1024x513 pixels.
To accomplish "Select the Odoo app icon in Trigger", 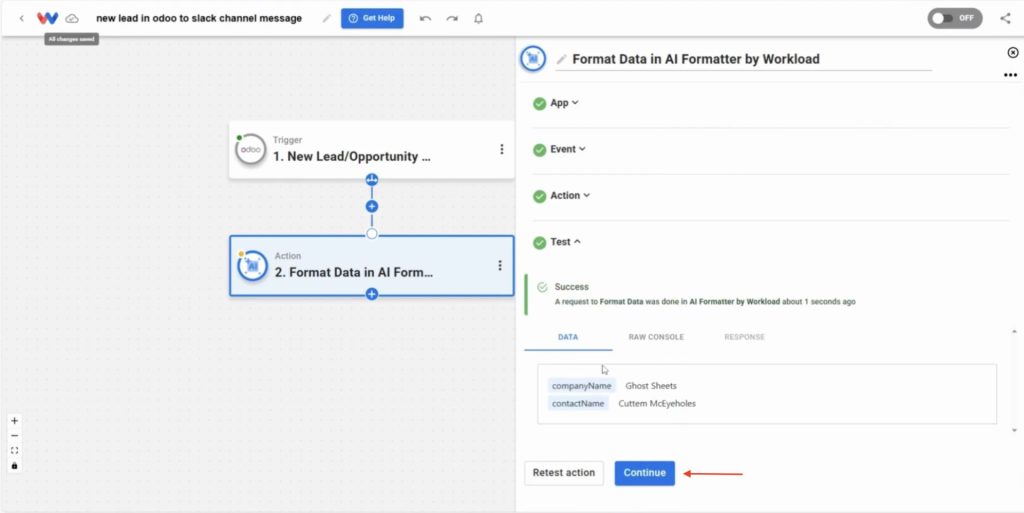I will (251, 149).
